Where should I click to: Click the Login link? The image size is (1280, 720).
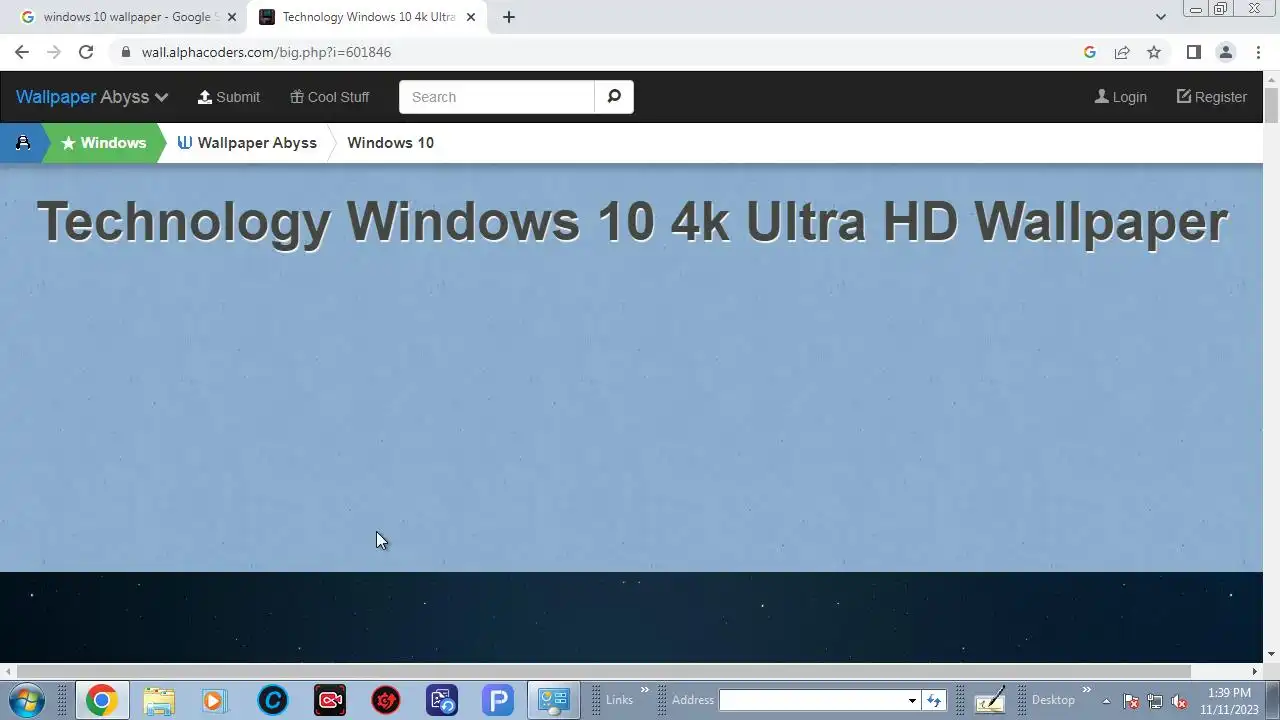pos(1121,97)
